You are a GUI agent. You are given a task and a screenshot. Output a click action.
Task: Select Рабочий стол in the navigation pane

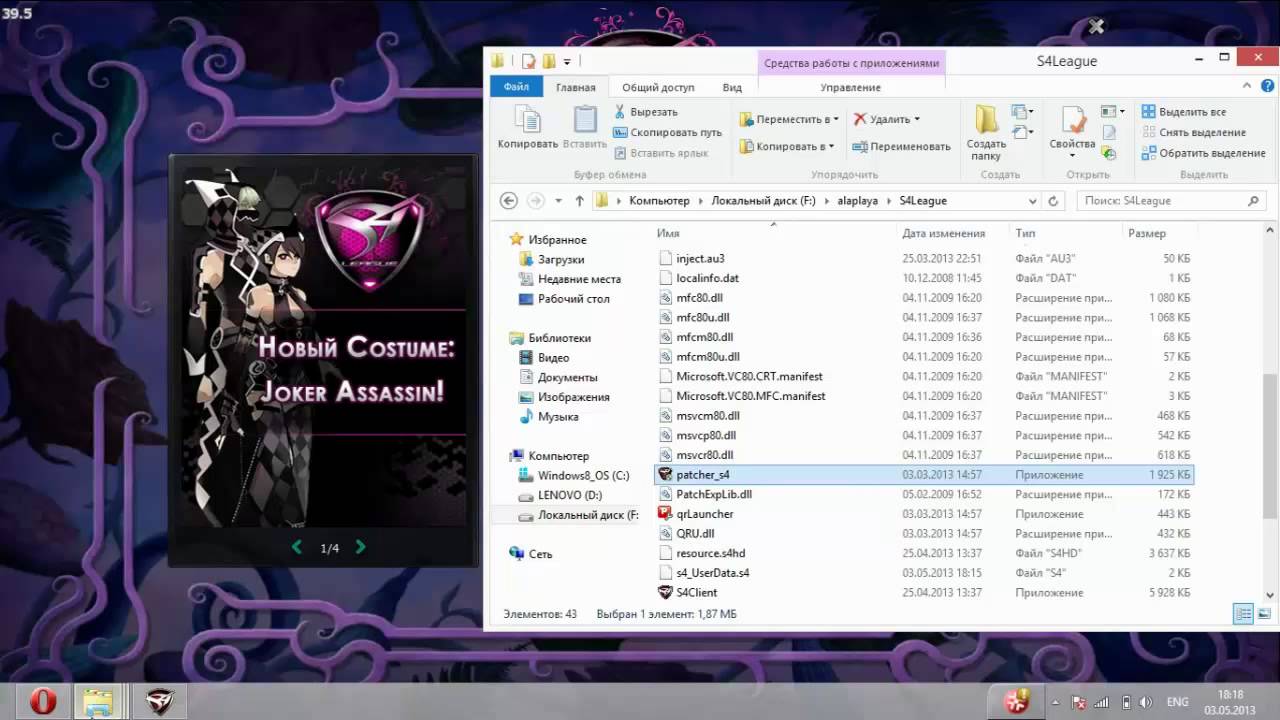pos(573,299)
